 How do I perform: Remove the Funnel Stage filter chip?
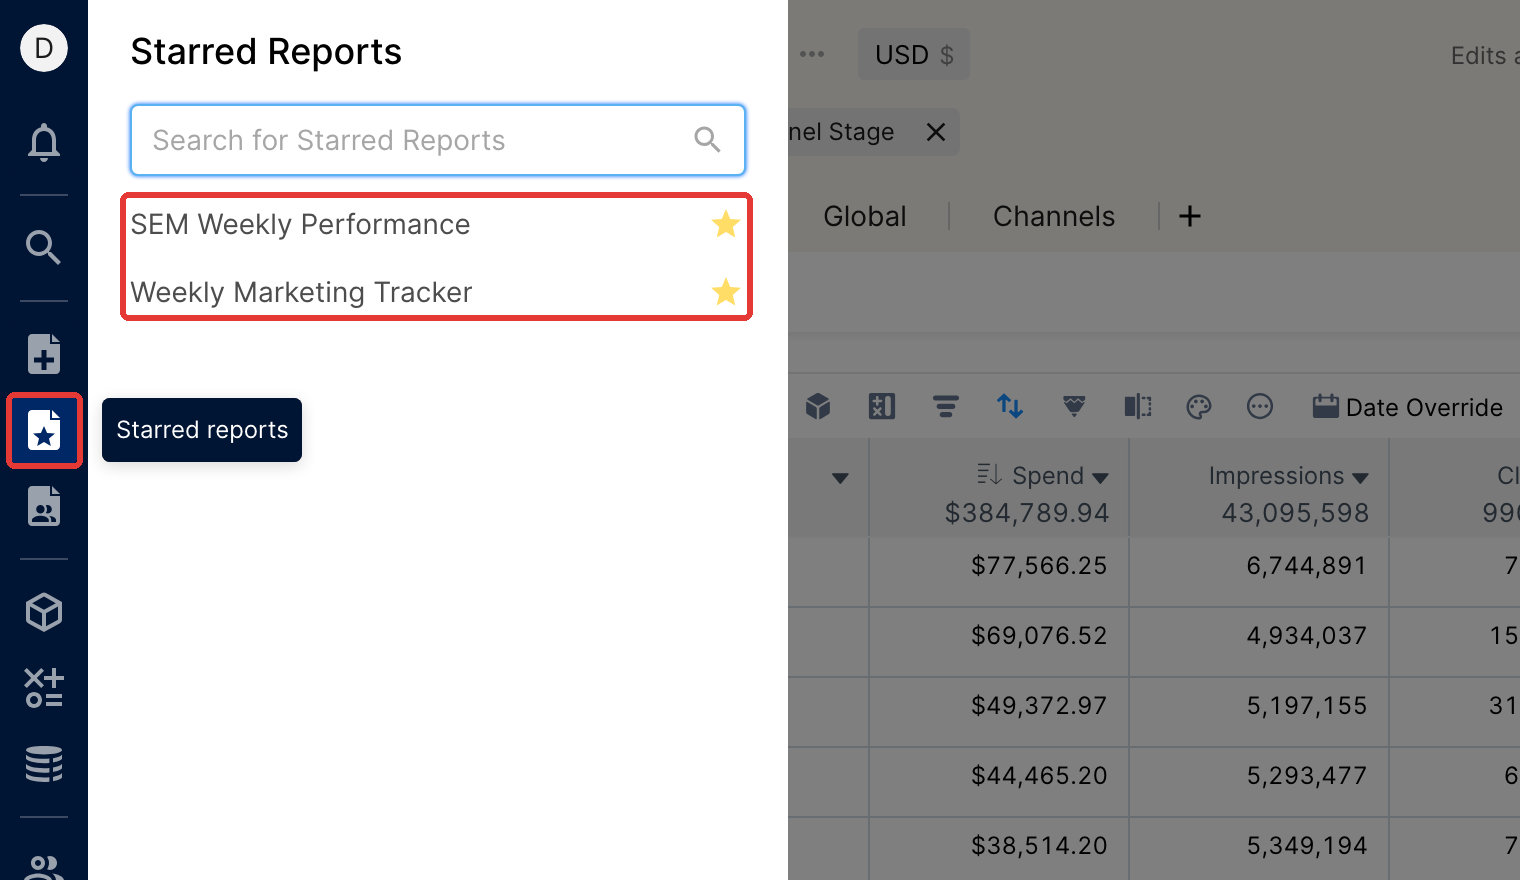pos(936,132)
